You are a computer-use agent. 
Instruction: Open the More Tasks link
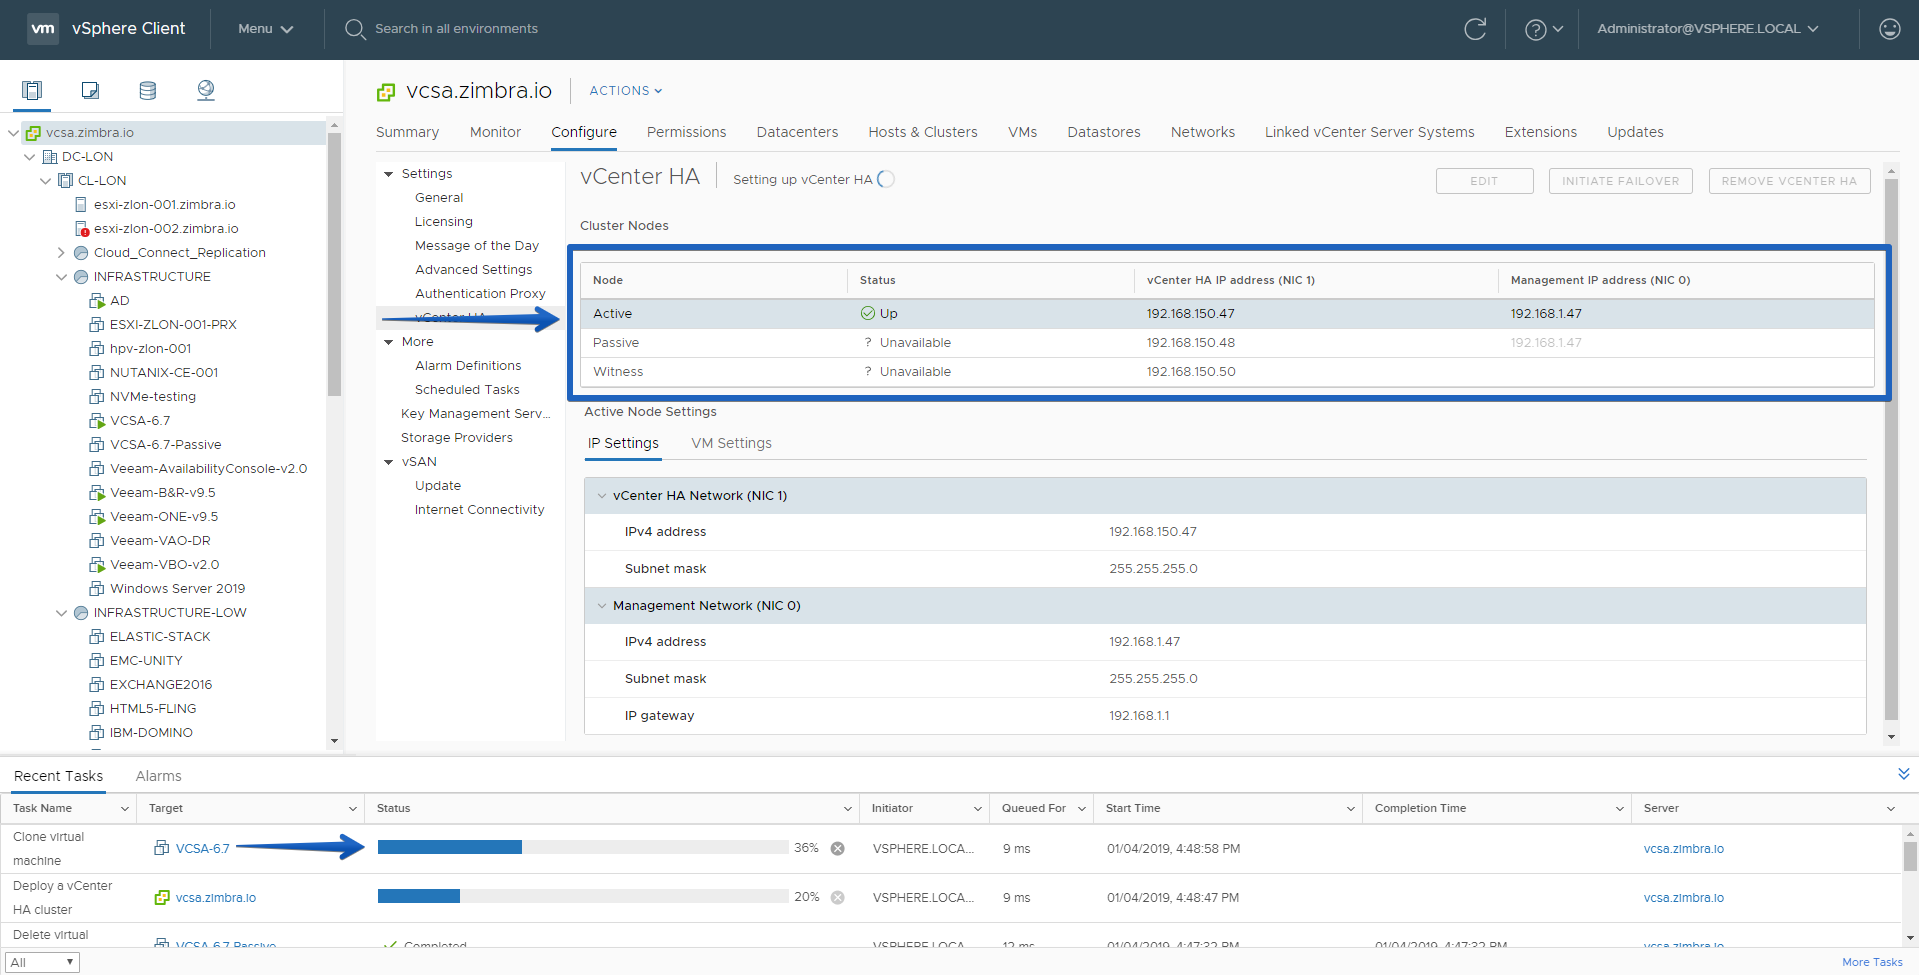1872,962
